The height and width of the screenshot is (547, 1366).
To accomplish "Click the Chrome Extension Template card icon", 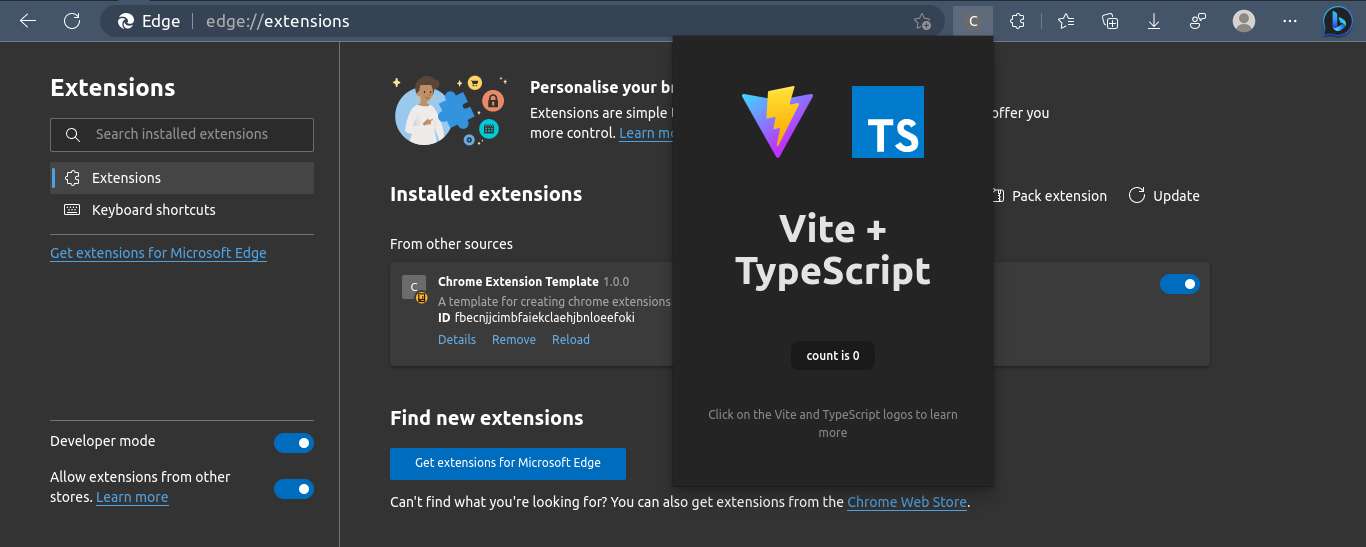I will pos(414,288).
